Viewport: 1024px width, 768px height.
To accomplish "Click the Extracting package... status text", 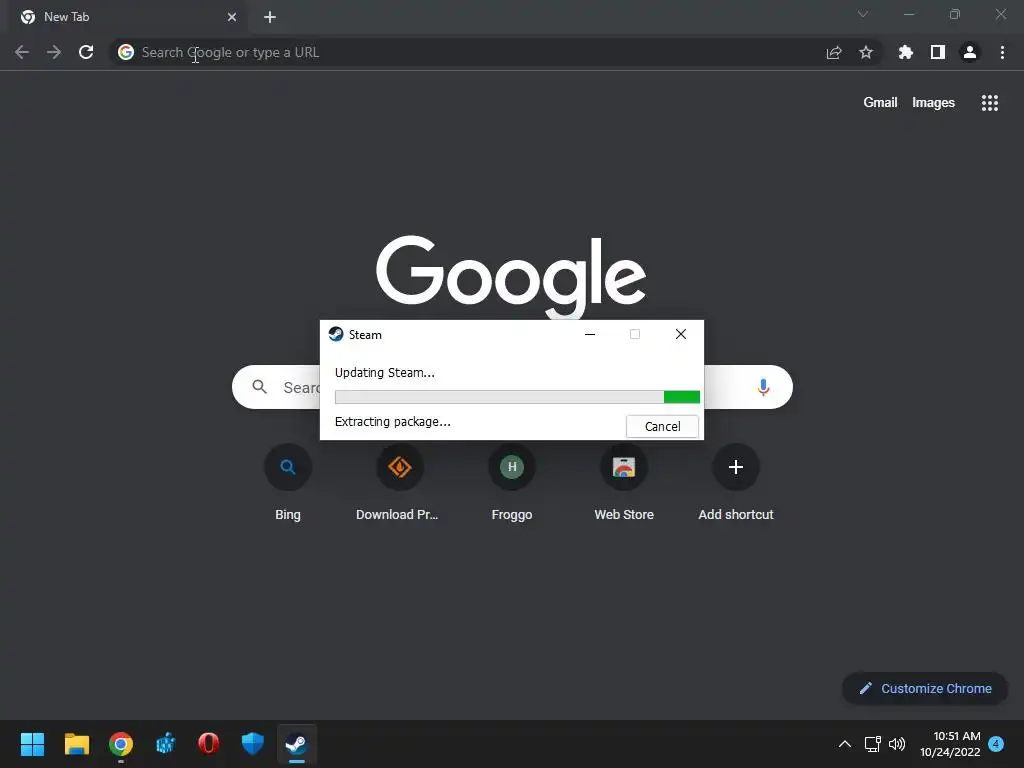I will coord(392,422).
